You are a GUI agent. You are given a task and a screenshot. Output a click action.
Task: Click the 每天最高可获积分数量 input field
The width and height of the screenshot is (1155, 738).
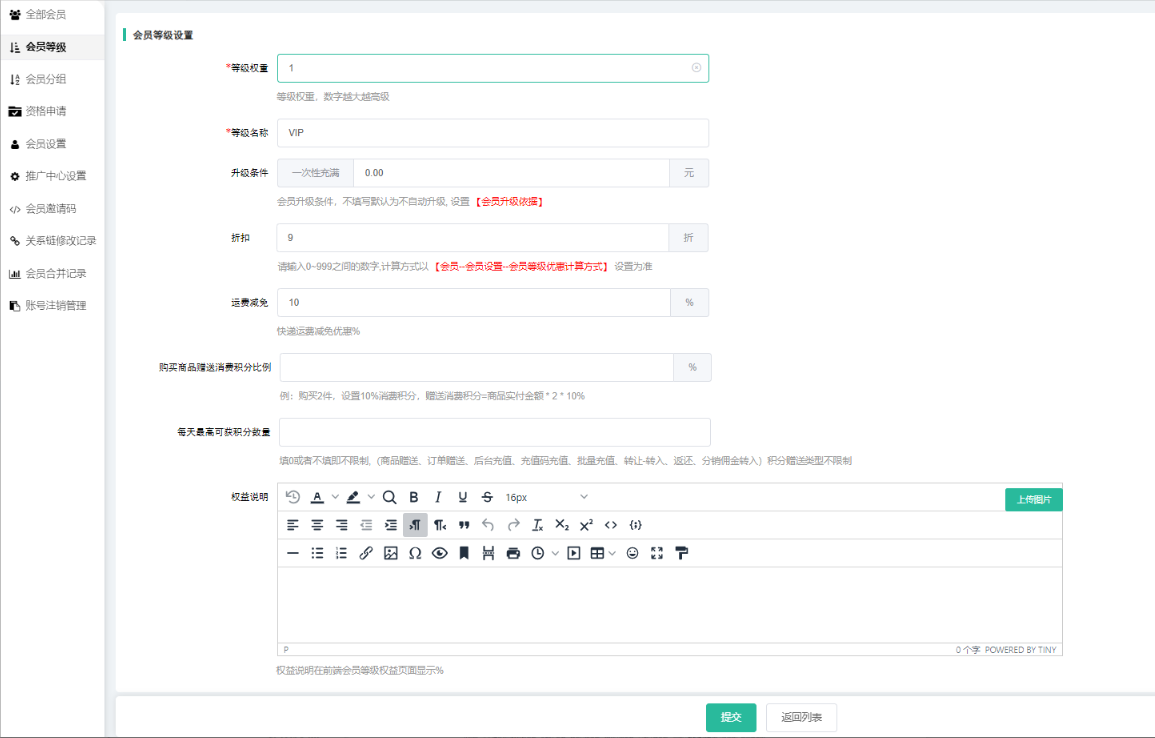[x=494, y=432]
